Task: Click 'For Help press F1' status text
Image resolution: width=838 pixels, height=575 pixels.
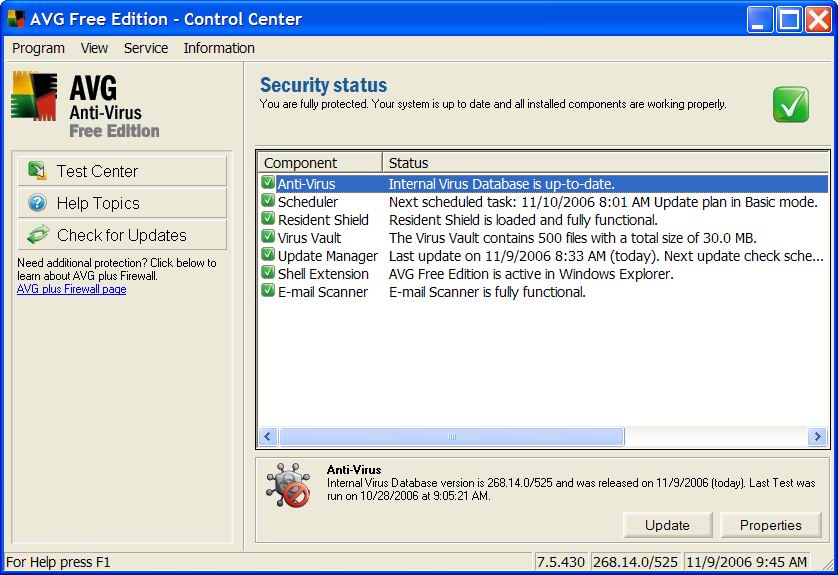Action: tap(58, 562)
